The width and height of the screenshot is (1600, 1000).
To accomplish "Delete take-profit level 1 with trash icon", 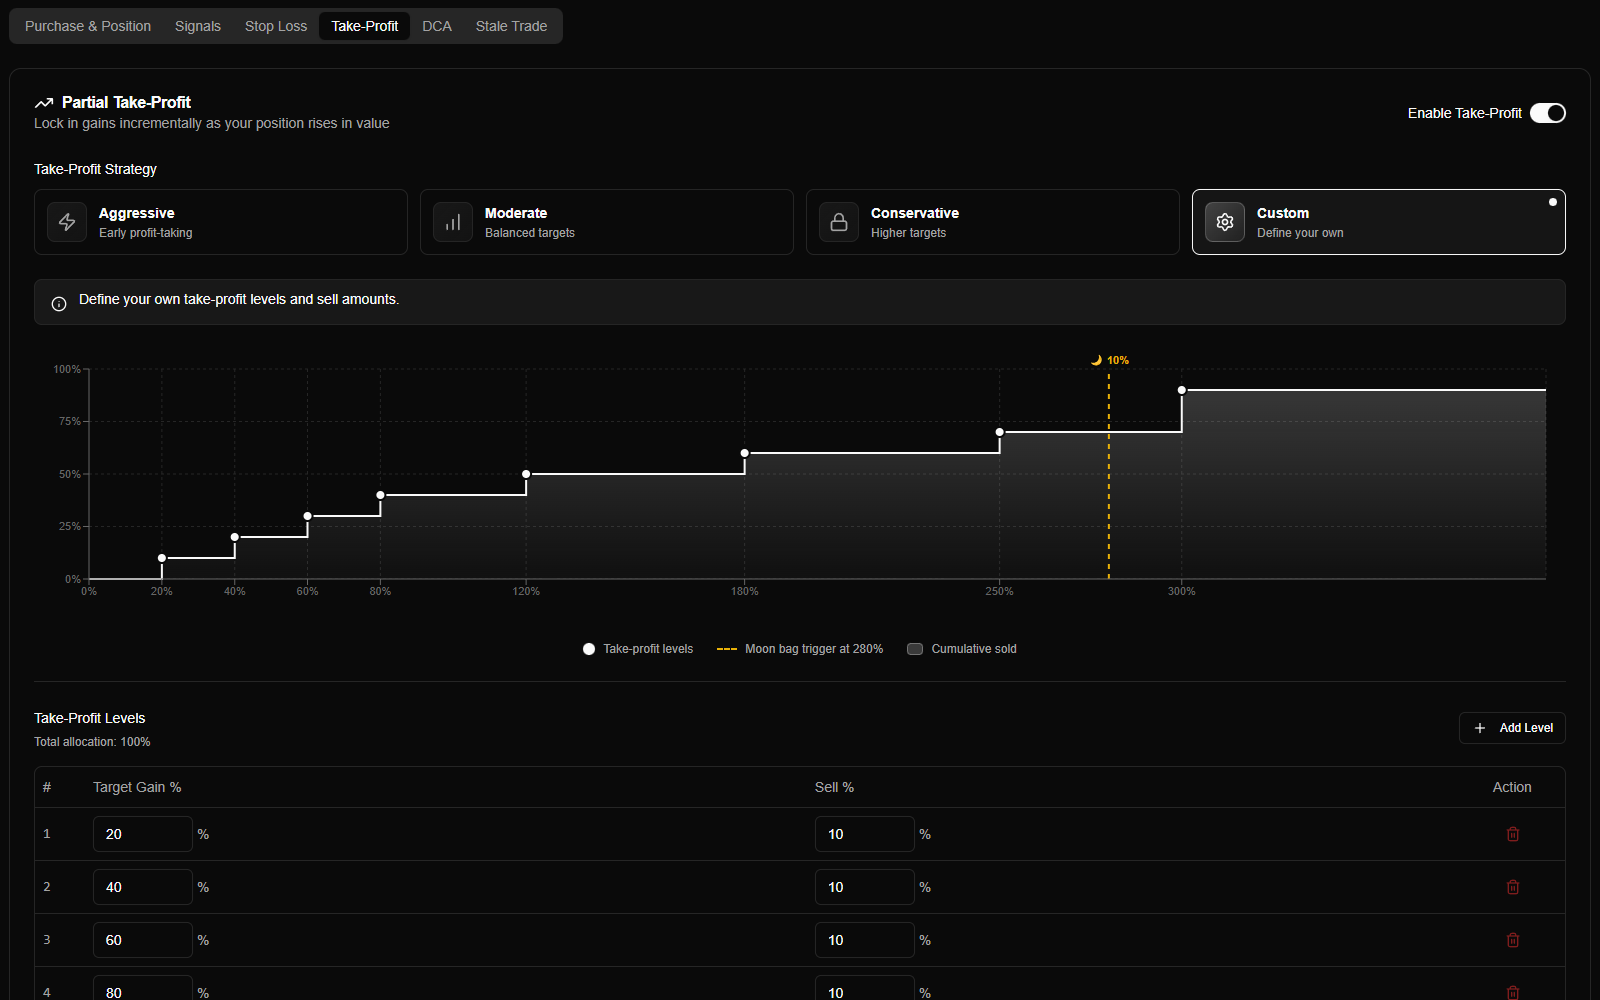I will point(1512,834).
